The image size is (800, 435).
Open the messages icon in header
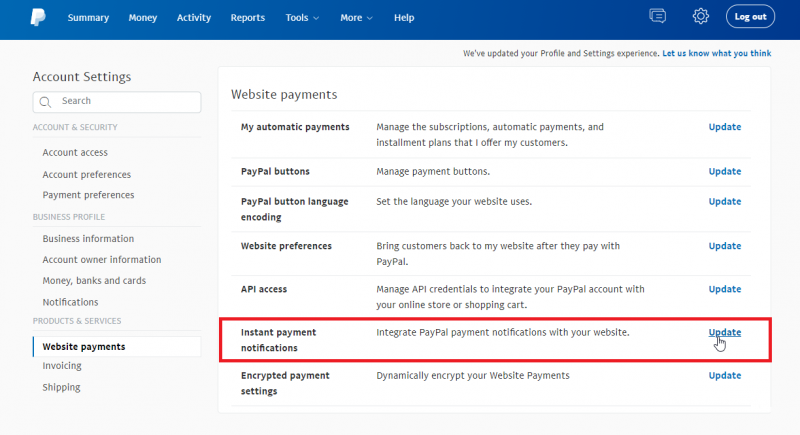point(658,16)
